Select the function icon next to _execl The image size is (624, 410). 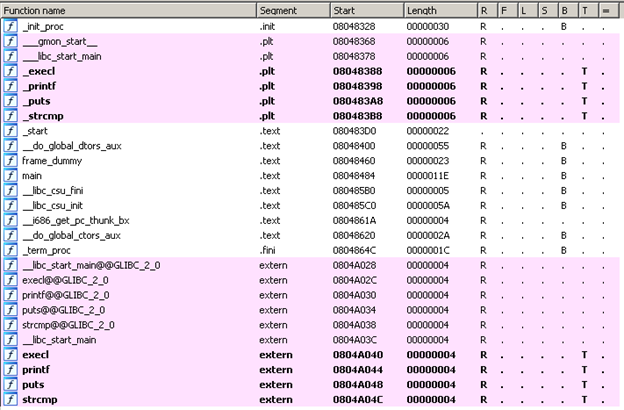pyautogui.click(x=10, y=71)
